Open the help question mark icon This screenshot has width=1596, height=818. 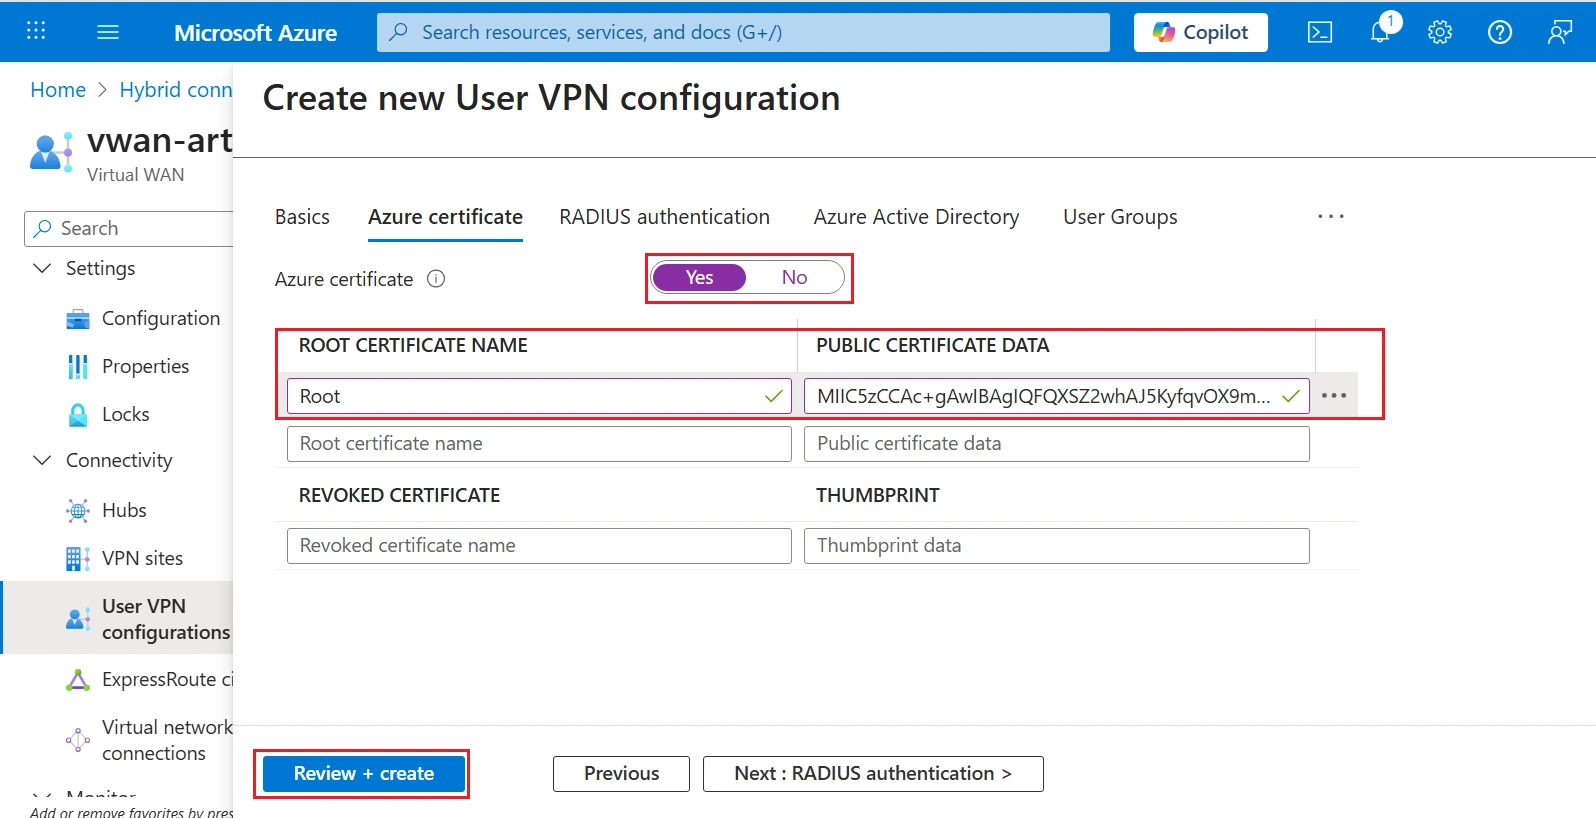1500,32
